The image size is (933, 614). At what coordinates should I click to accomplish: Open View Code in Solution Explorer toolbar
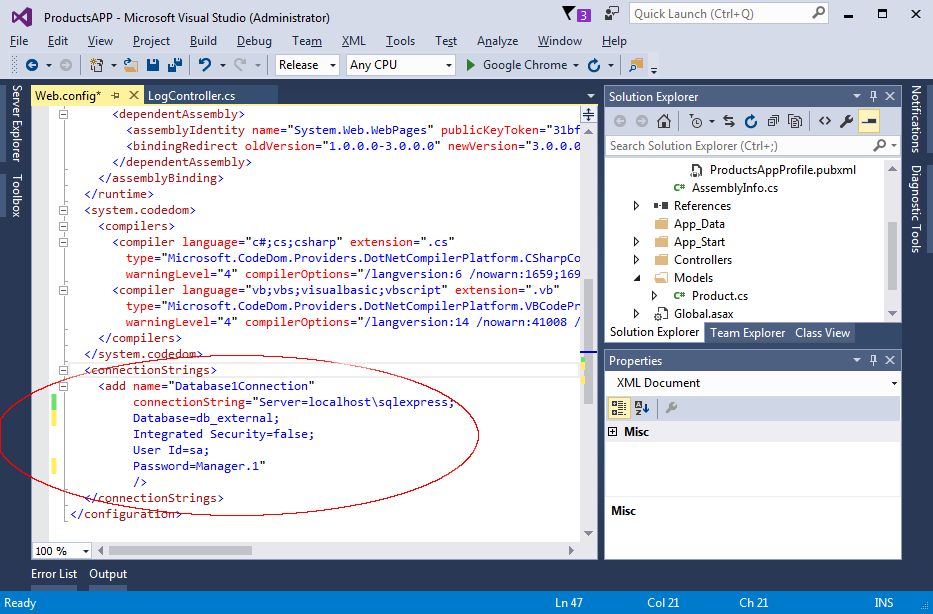click(x=824, y=120)
